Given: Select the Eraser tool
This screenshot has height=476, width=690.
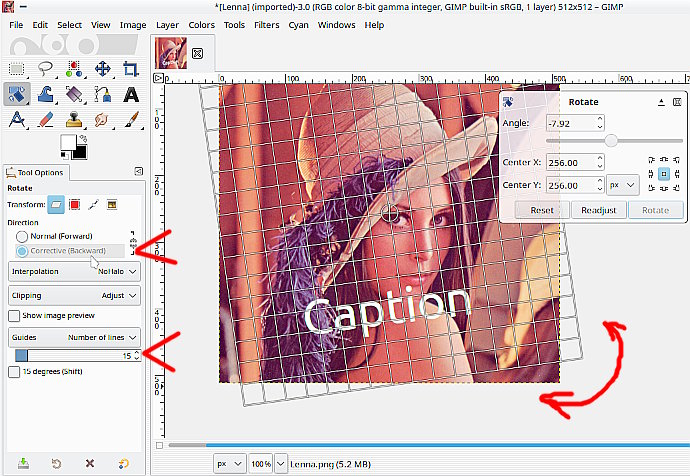Looking at the screenshot, I should click(x=45, y=120).
